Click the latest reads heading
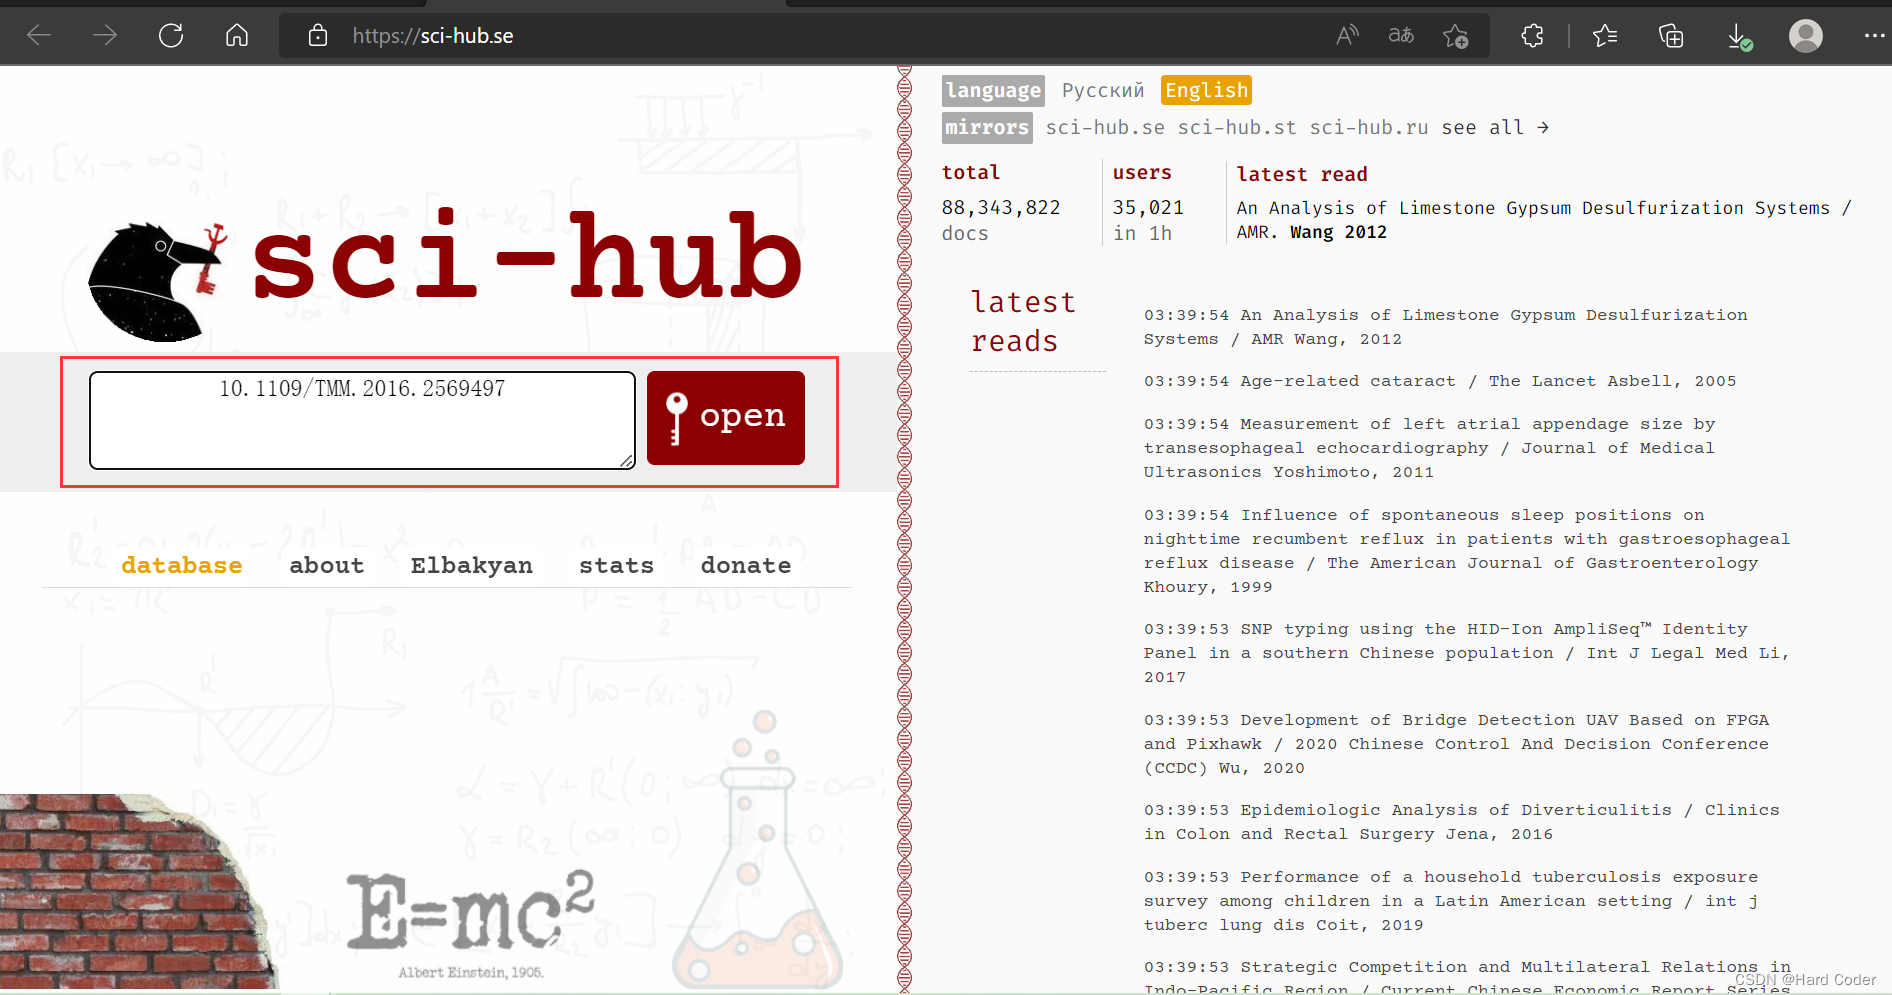The height and width of the screenshot is (995, 1892). pos(1023,321)
